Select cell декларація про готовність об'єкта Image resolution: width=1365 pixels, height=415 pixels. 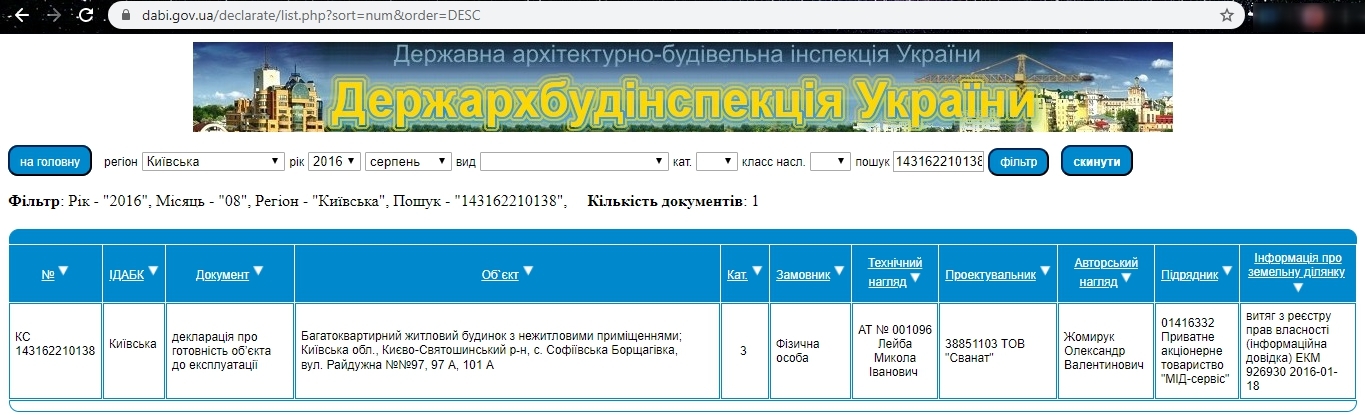[230, 351]
